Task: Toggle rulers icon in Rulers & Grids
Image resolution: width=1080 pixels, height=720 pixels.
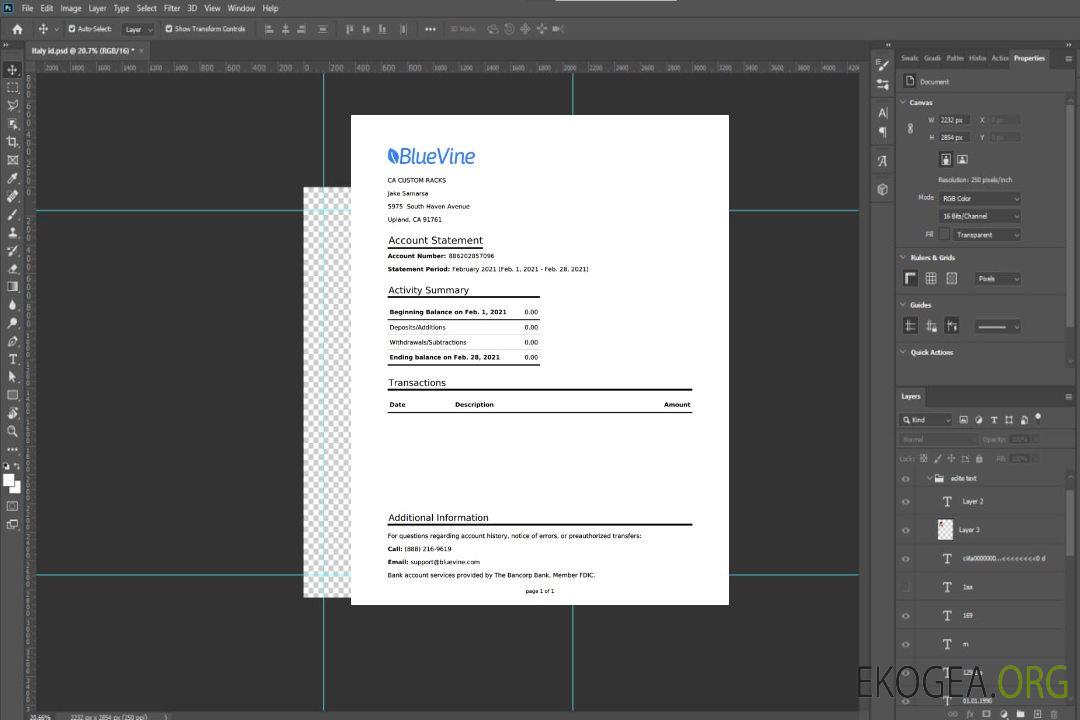Action: click(x=911, y=278)
